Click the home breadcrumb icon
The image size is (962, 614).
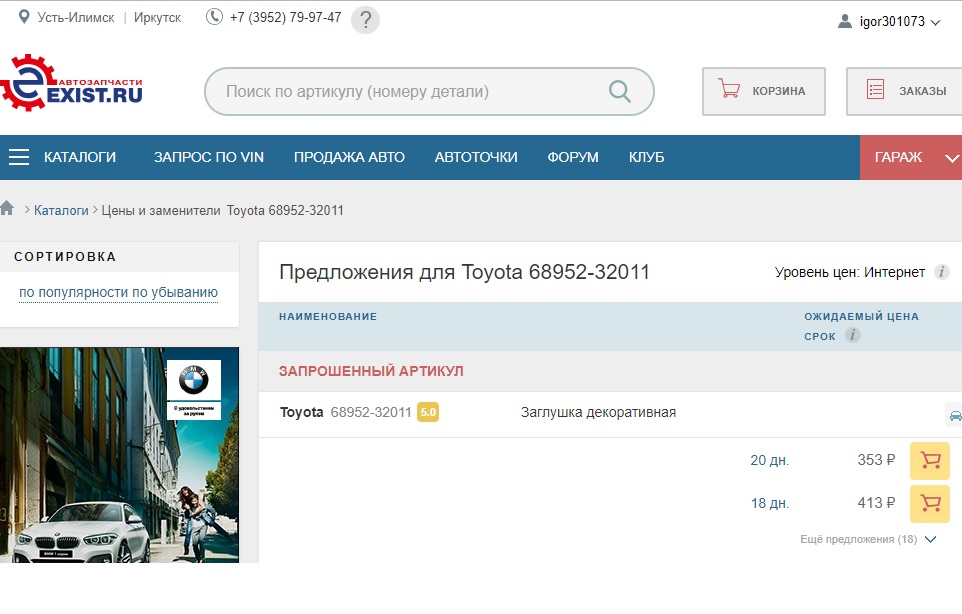[x=8, y=209]
